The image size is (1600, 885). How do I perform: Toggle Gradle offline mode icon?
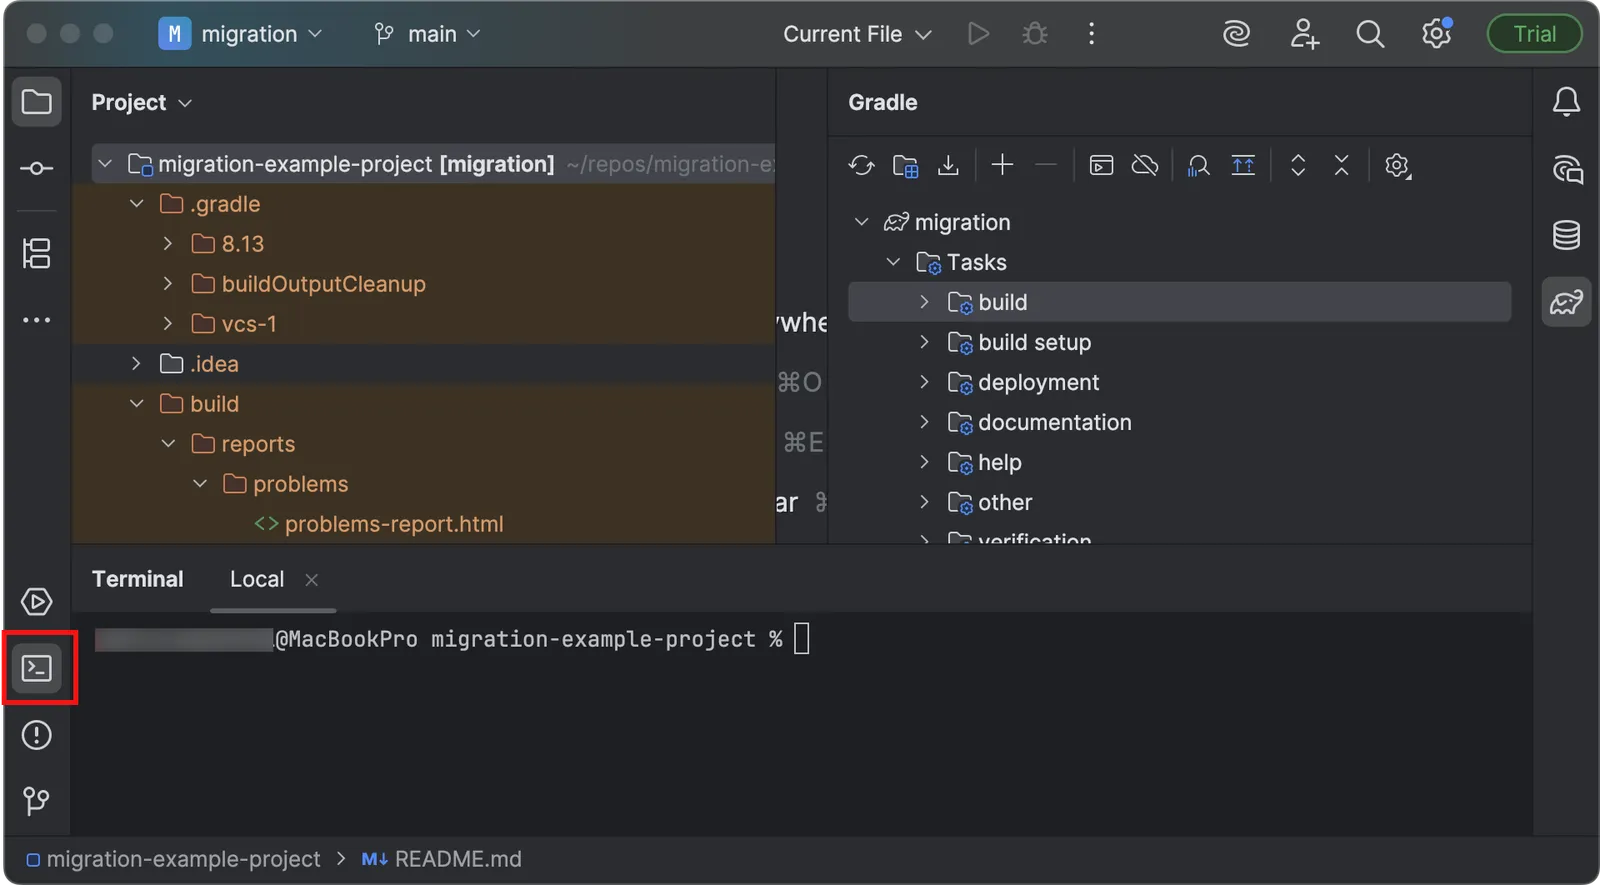[x=1145, y=166]
